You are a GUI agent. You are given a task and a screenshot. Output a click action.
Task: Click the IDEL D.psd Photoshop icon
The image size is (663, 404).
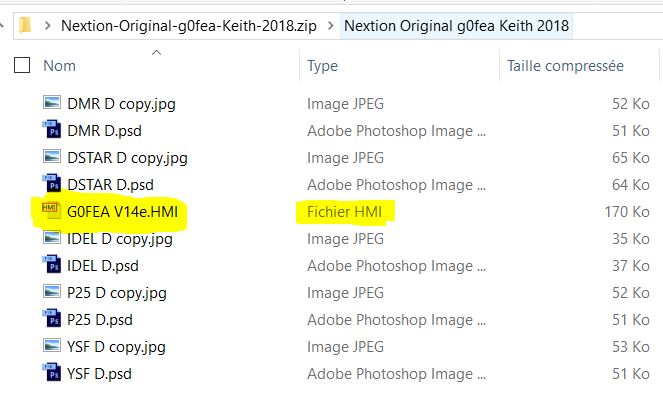pyautogui.click(x=52, y=264)
